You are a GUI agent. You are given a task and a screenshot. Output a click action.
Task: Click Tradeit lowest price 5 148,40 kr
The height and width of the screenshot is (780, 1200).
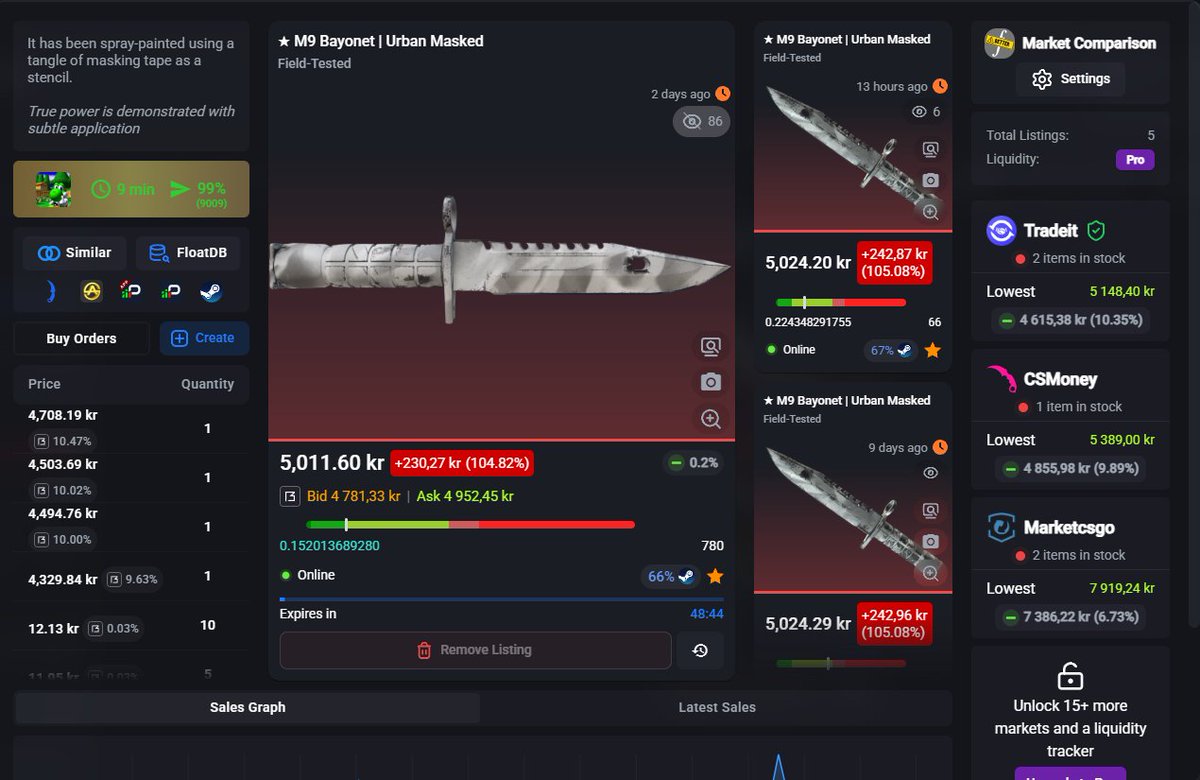pos(1122,292)
